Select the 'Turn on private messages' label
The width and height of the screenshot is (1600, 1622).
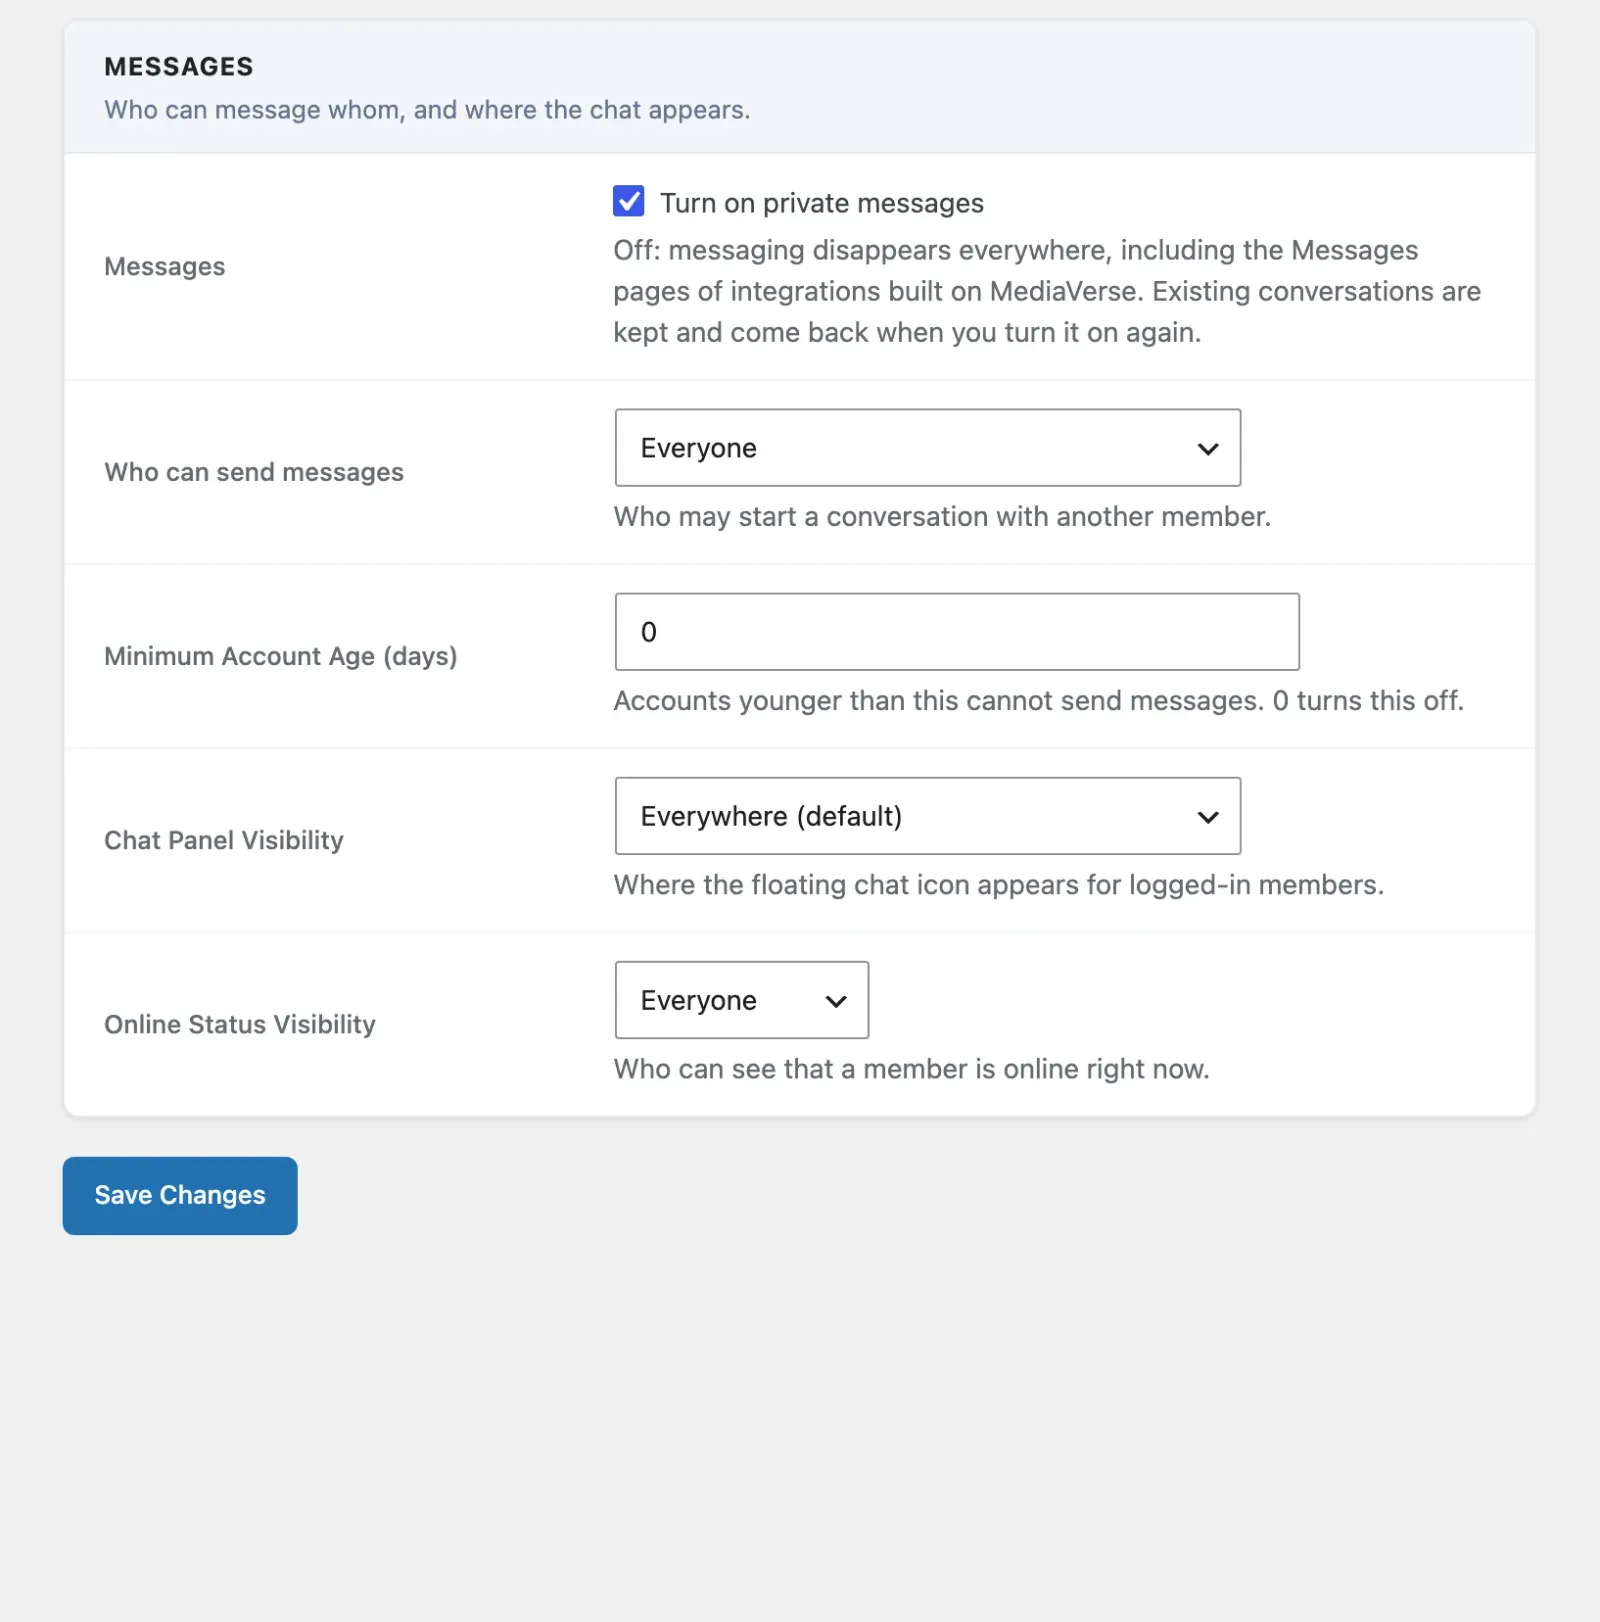[822, 203]
